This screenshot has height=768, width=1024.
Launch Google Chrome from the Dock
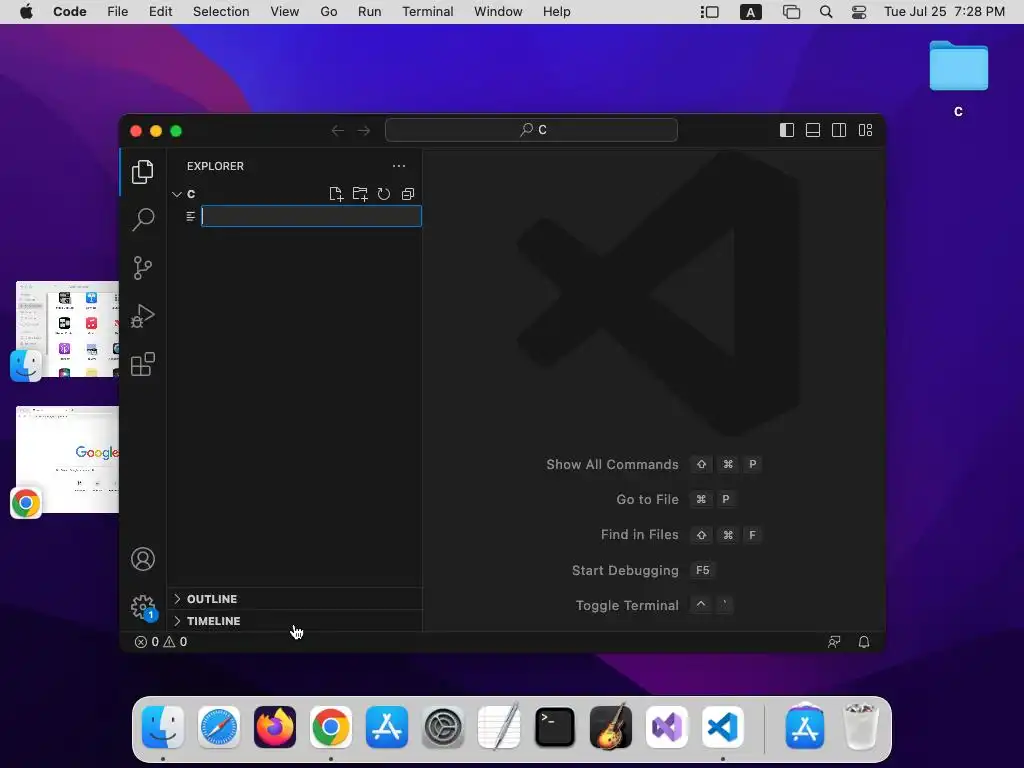pyautogui.click(x=330, y=727)
